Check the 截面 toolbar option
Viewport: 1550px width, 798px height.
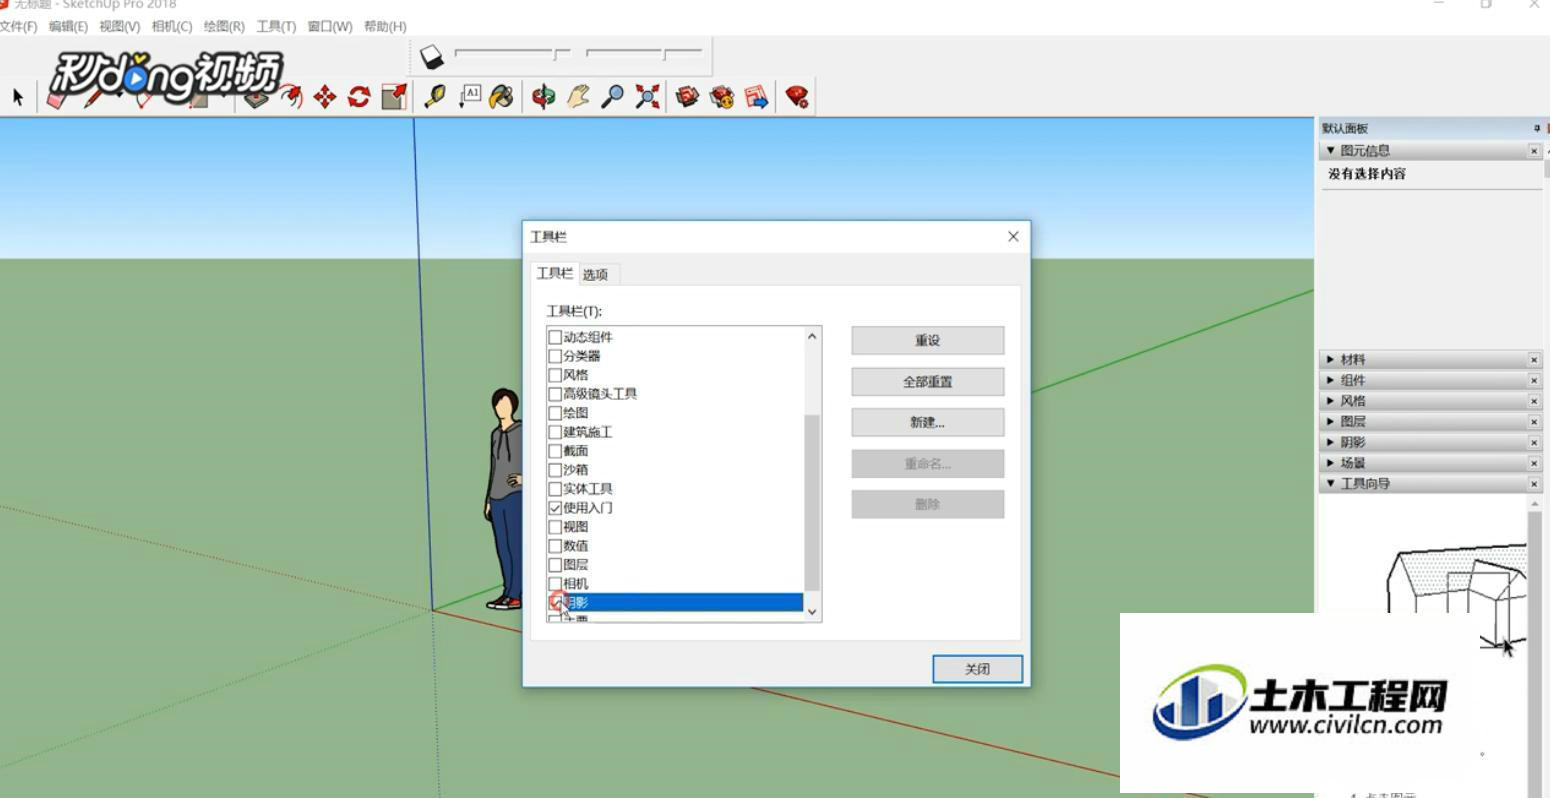[555, 451]
